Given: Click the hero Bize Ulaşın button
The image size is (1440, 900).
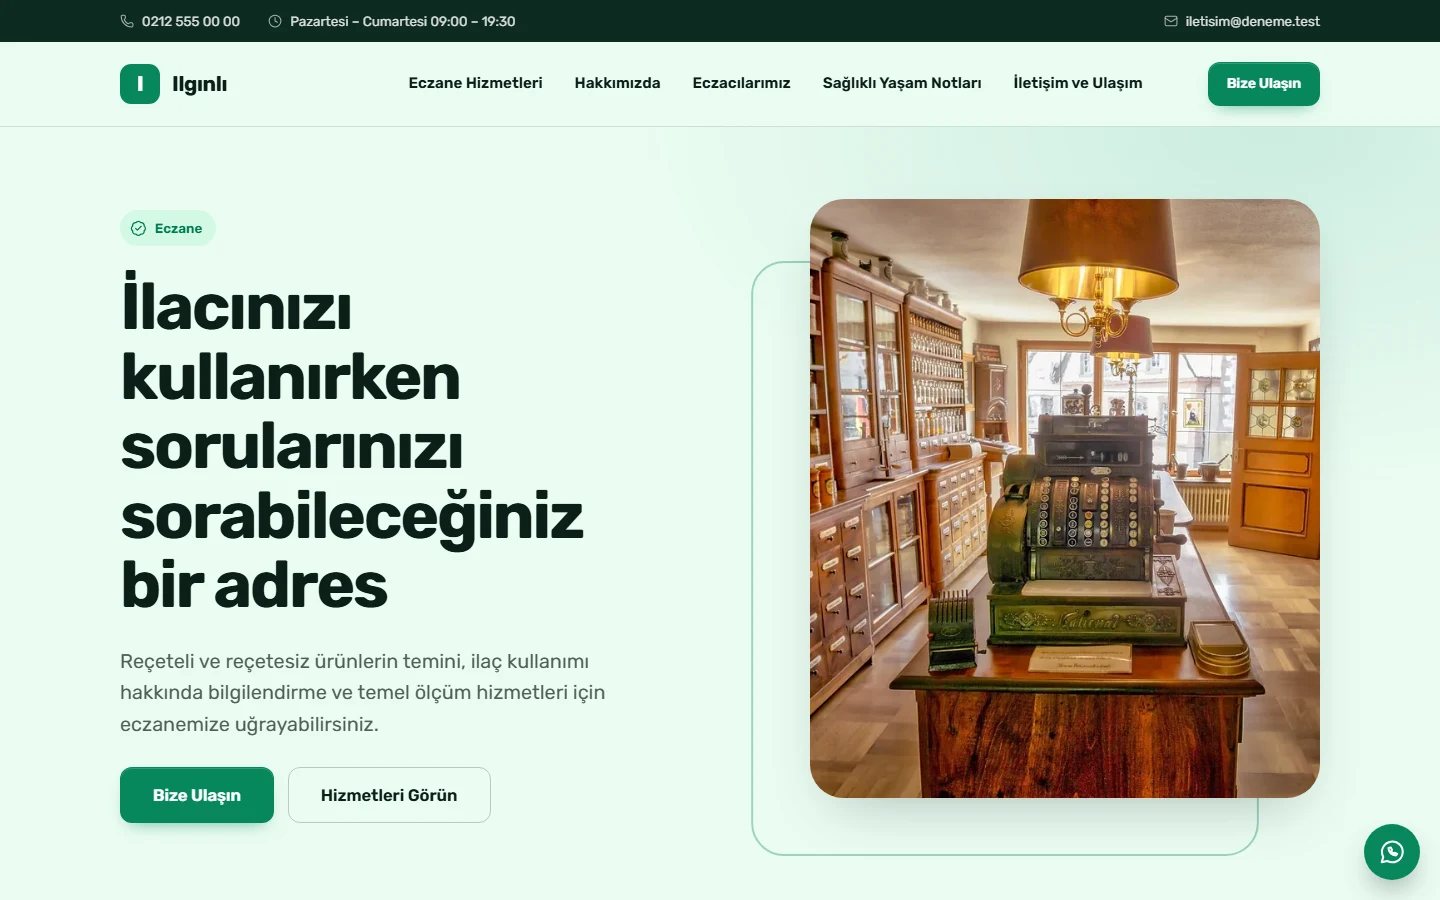Looking at the screenshot, I should point(197,795).
